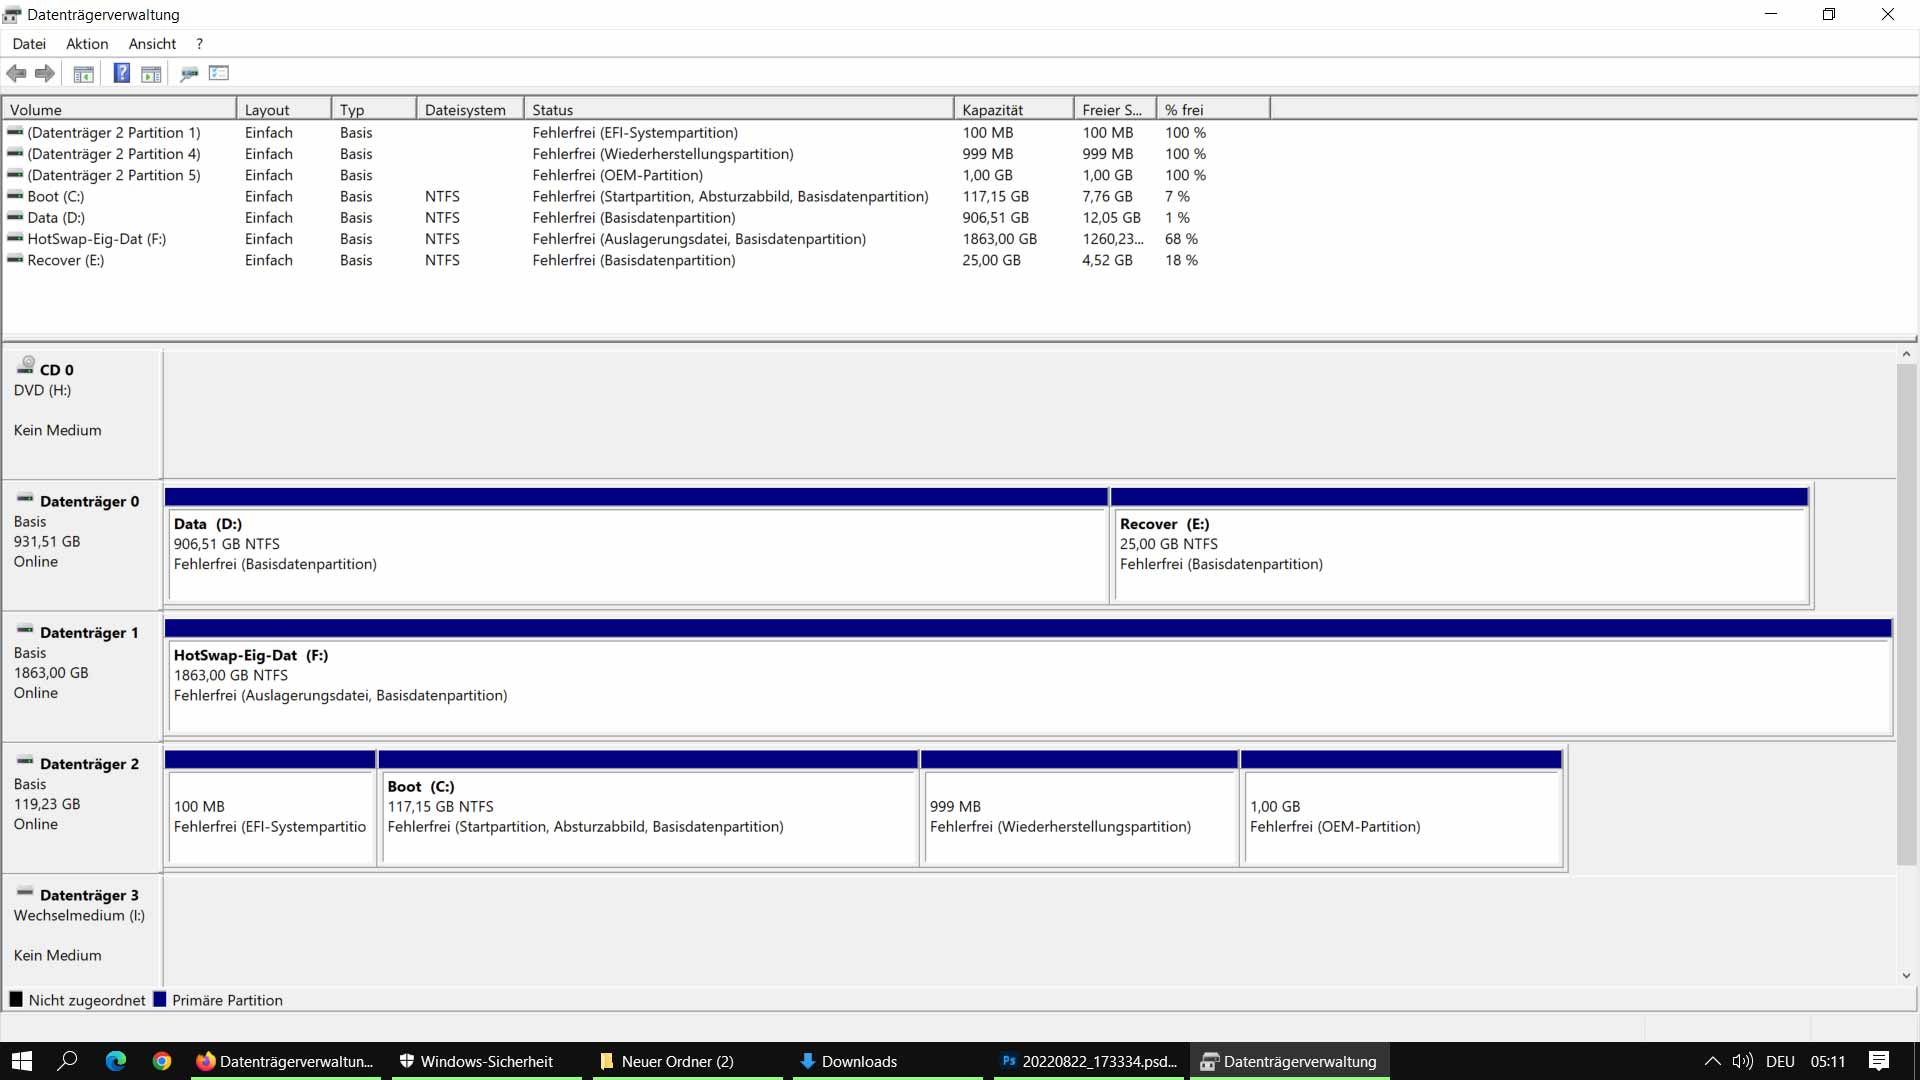Open the Aktion menu
1920x1080 pixels.
coord(87,44)
